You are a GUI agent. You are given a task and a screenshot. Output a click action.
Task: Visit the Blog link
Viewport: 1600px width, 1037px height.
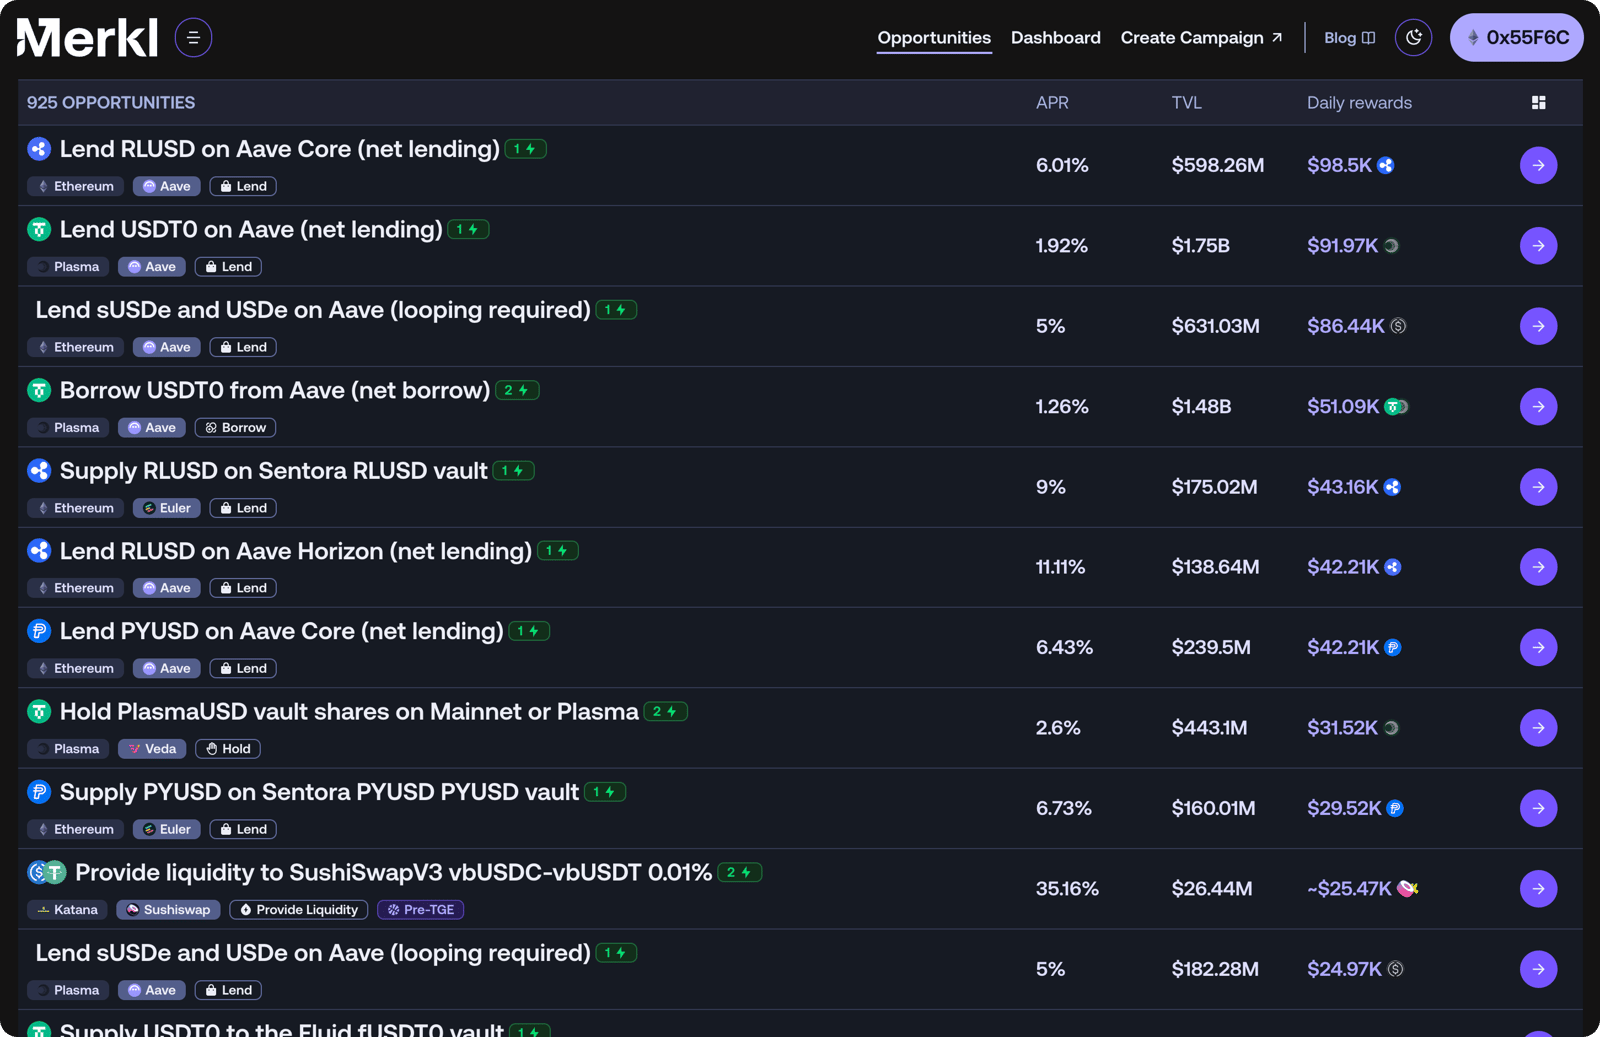coord(1349,38)
